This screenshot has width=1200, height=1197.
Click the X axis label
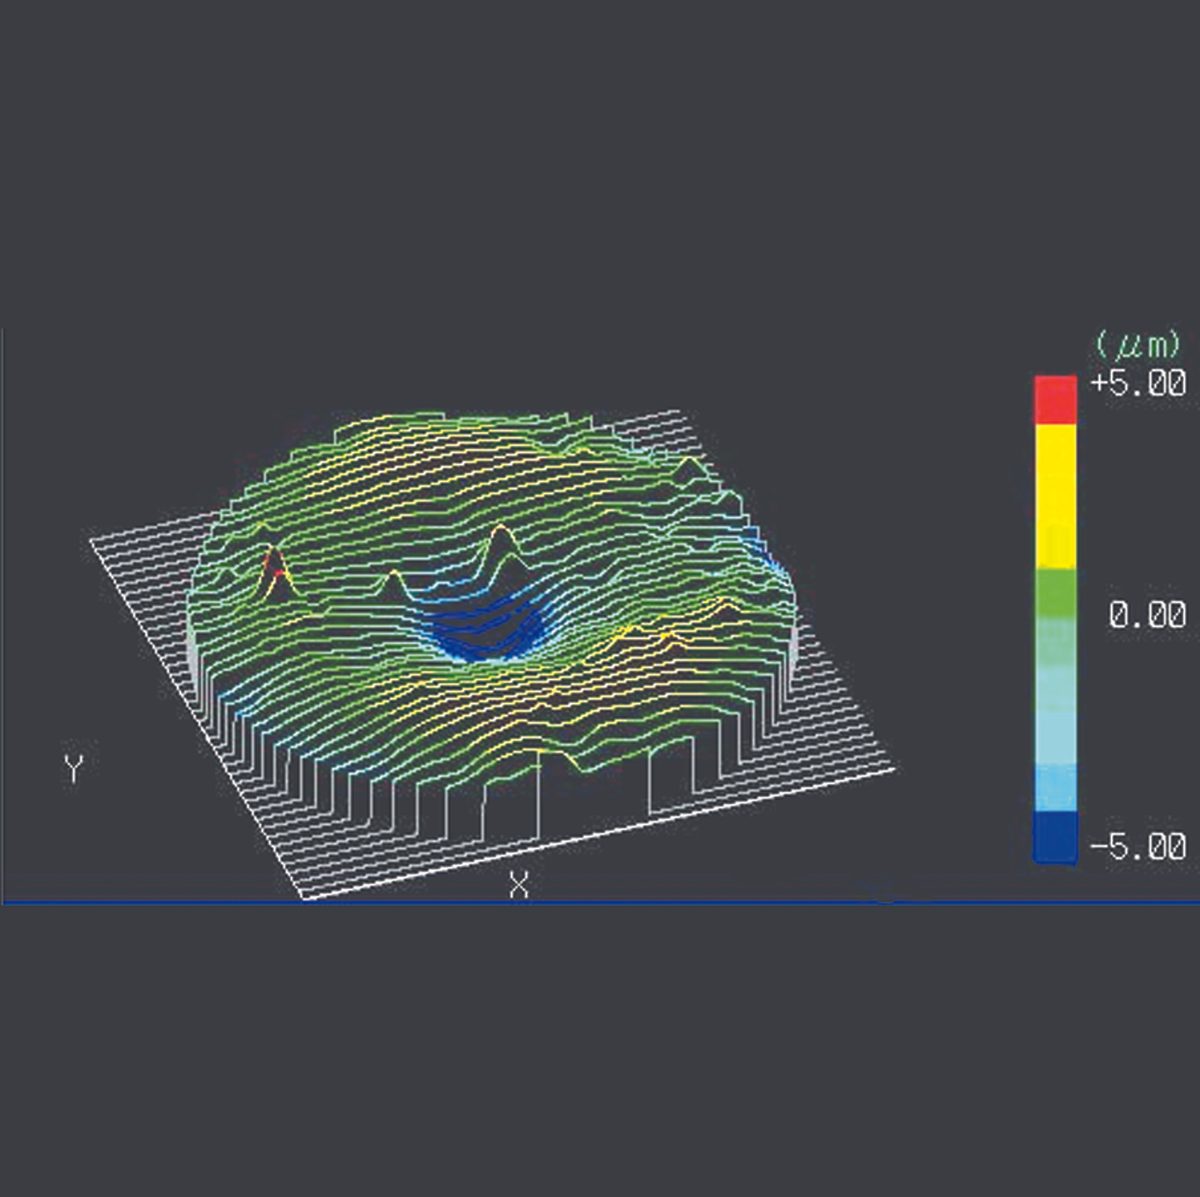[x=518, y=884]
